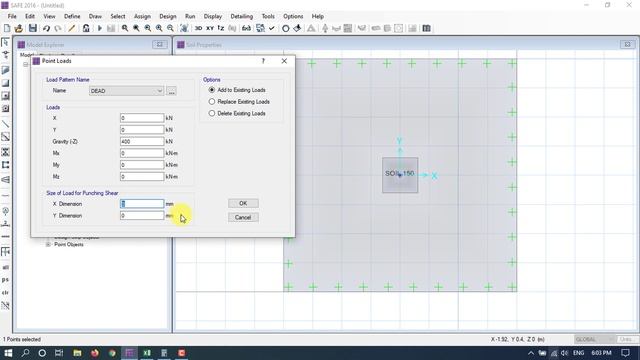Open File Explorer from the taskbar

point(77,353)
